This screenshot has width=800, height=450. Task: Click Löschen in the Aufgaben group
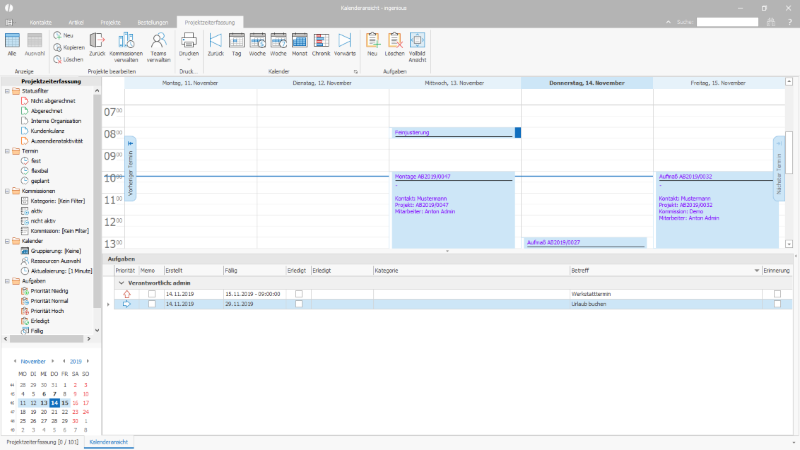tap(394, 44)
